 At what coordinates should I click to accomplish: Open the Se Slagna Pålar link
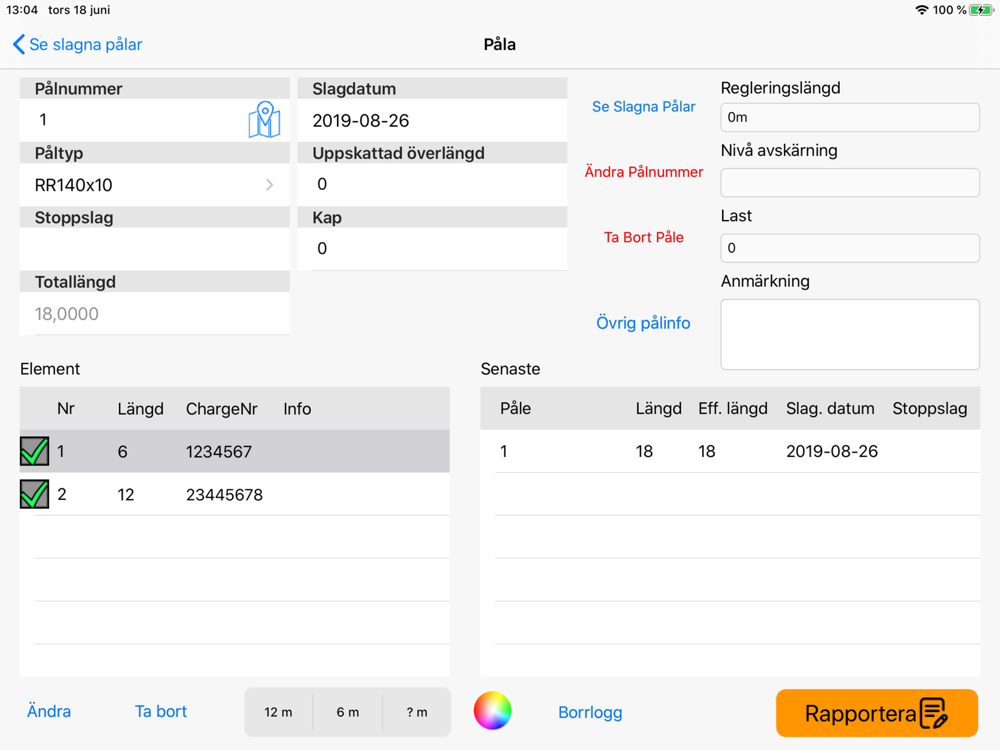tap(643, 107)
